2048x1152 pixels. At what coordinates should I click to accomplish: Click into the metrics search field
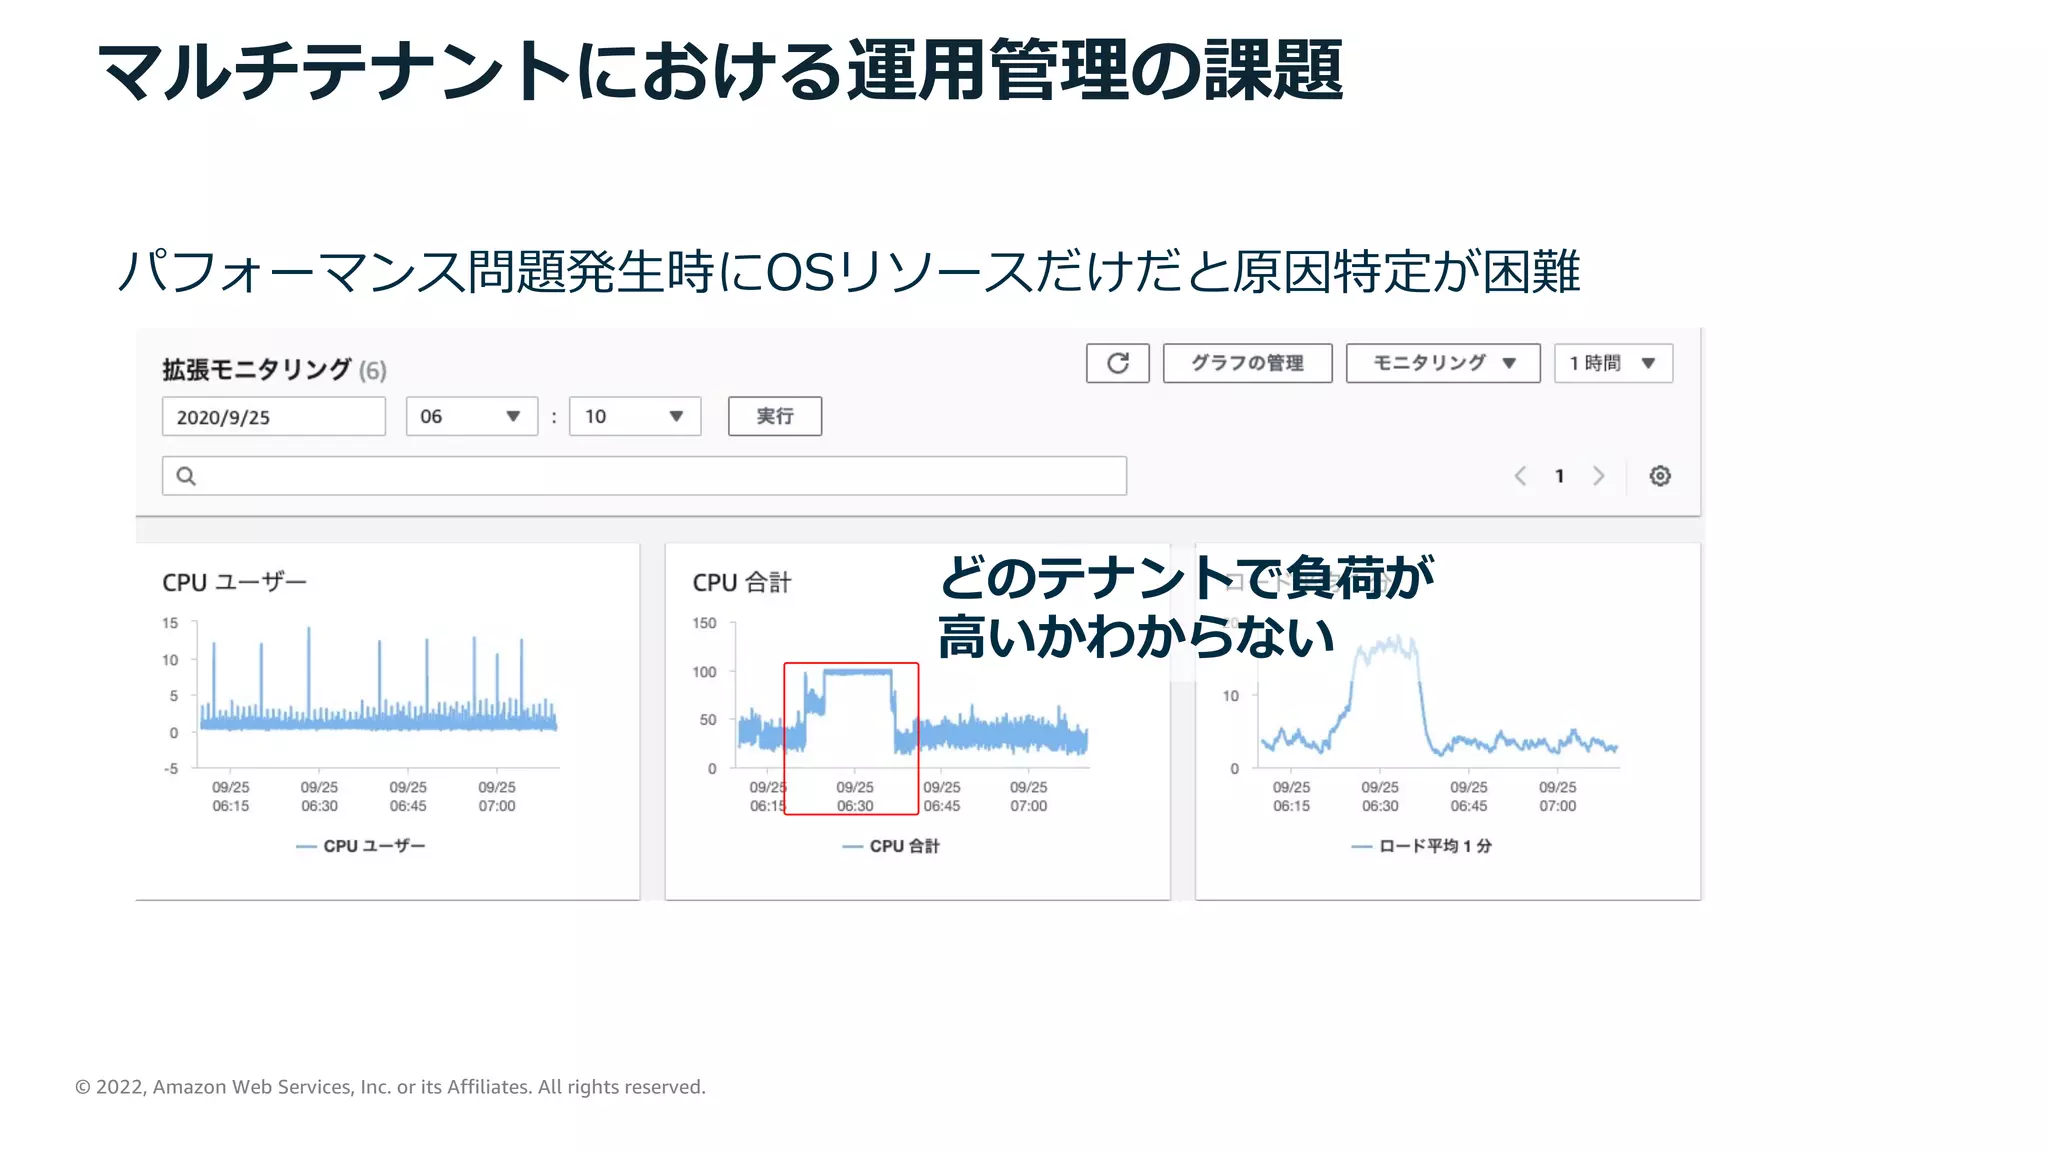click(x=644, y=476)
